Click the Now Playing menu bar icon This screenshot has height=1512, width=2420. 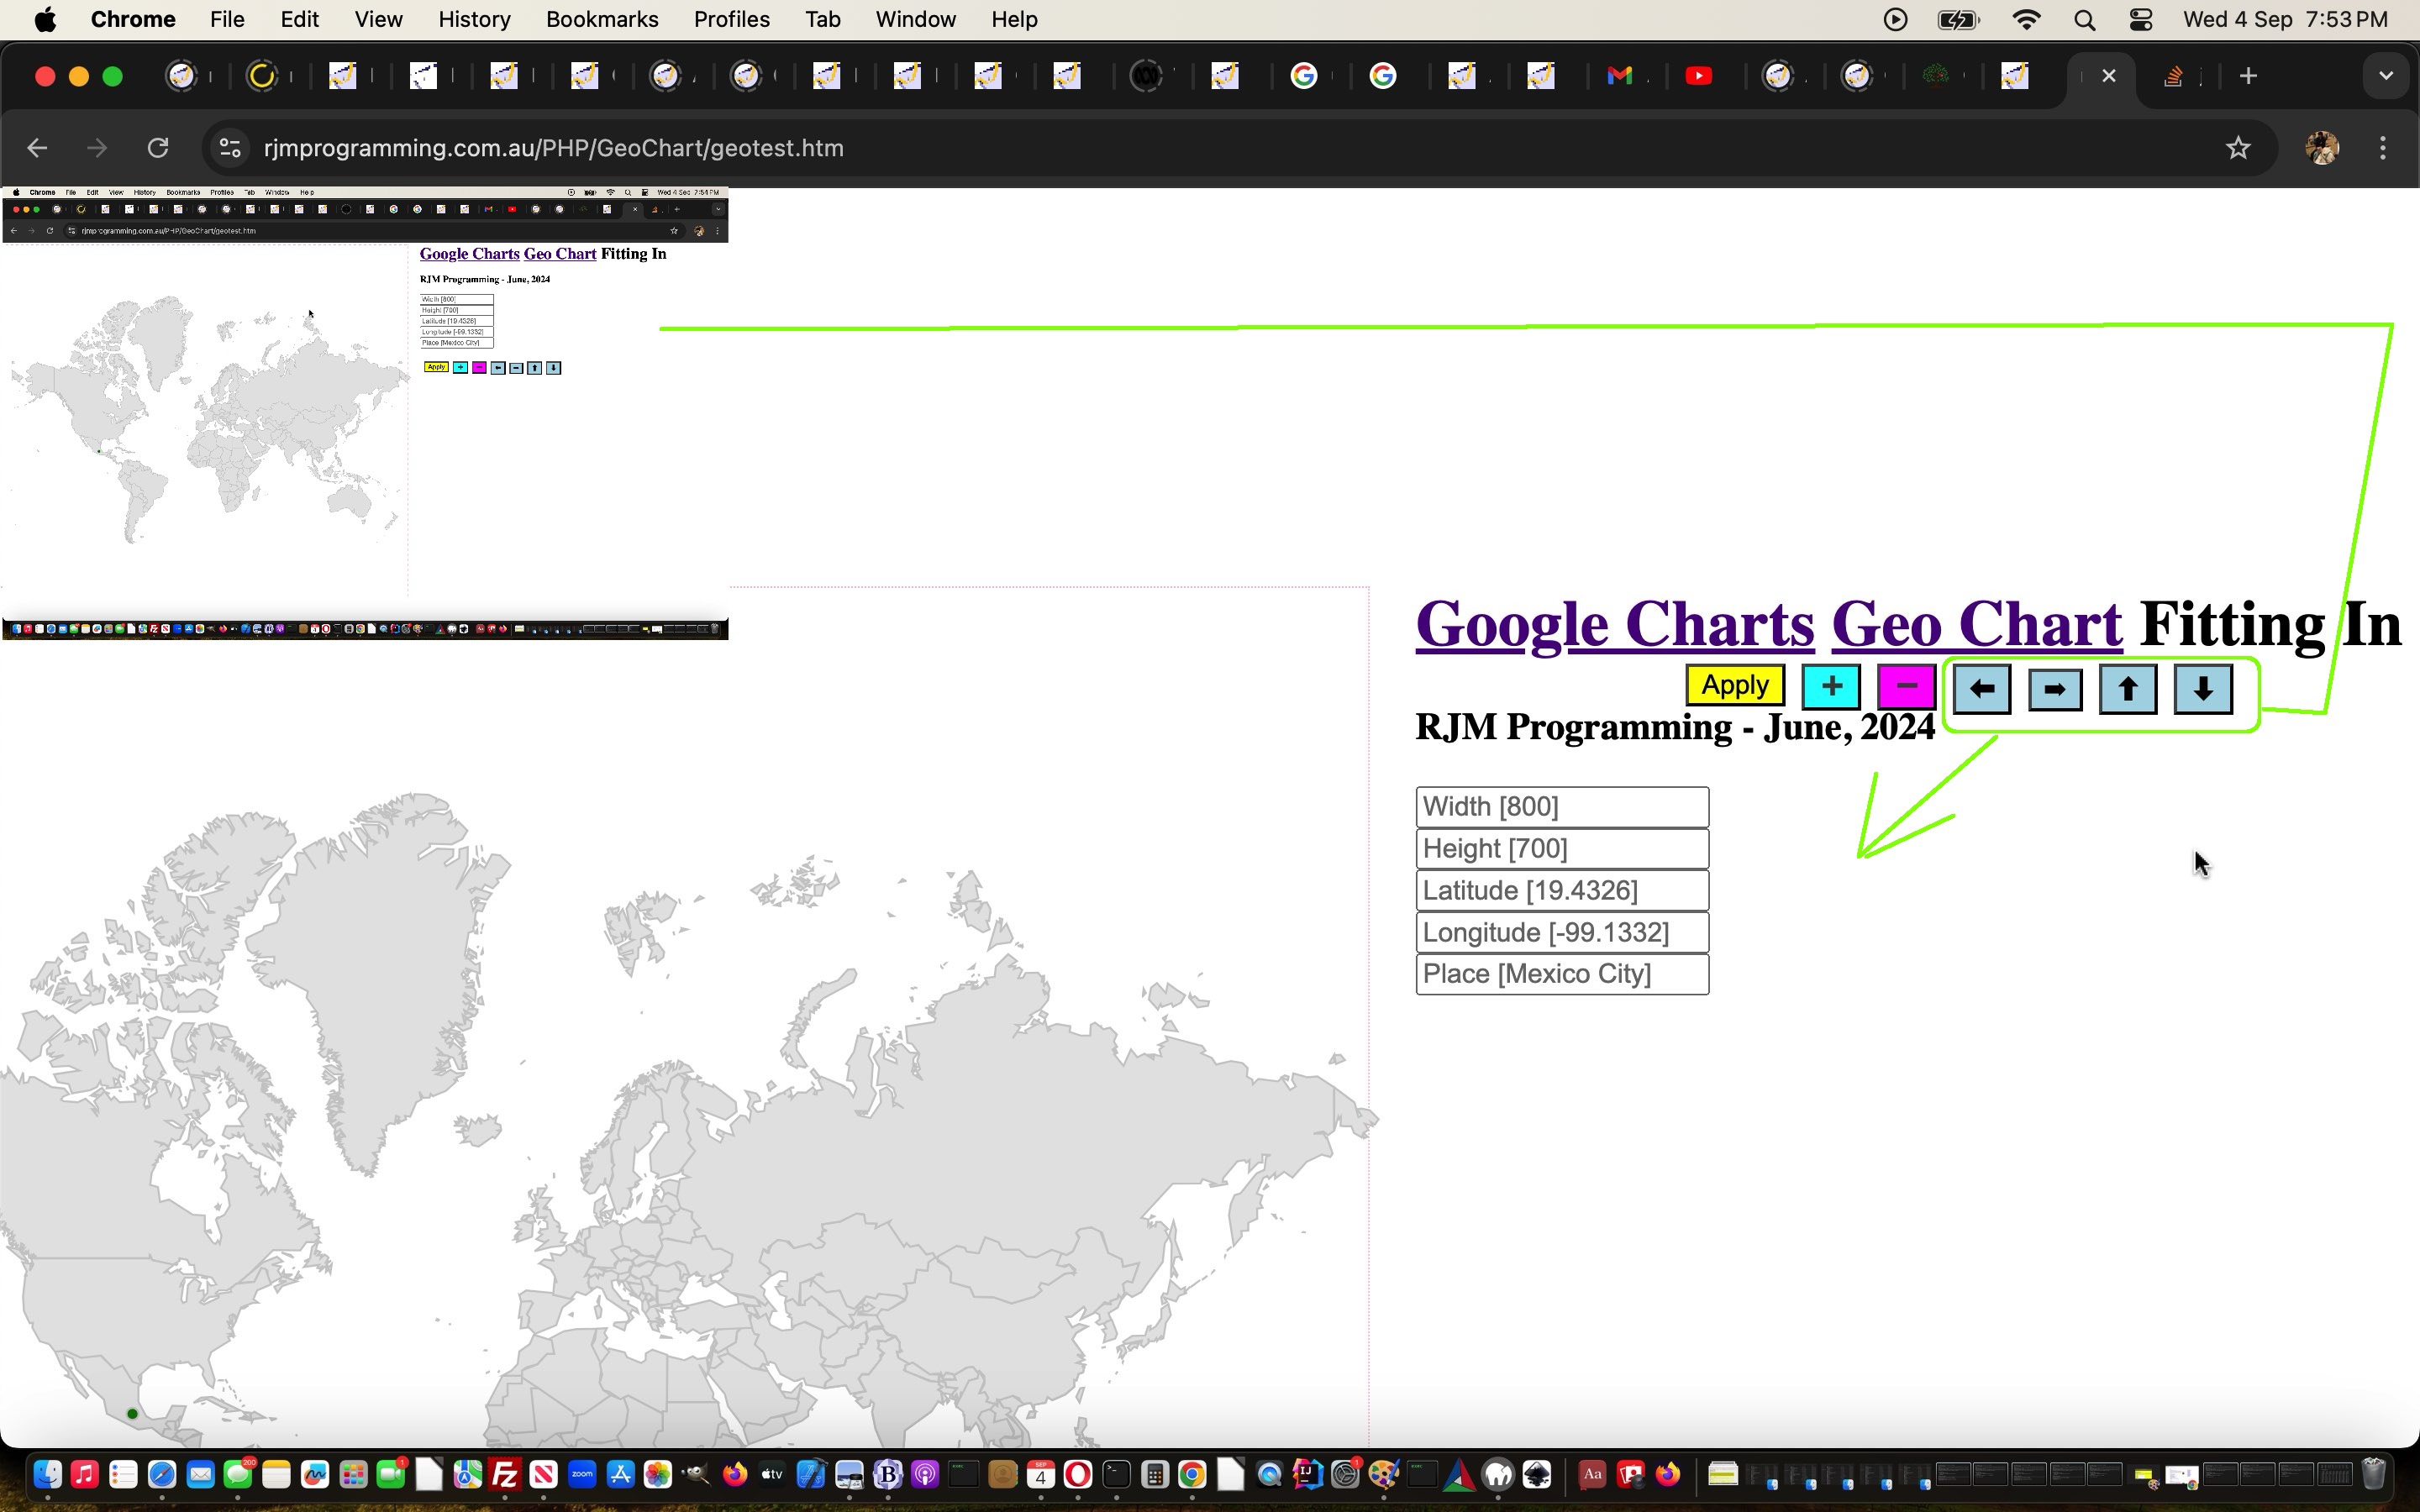1895,20
